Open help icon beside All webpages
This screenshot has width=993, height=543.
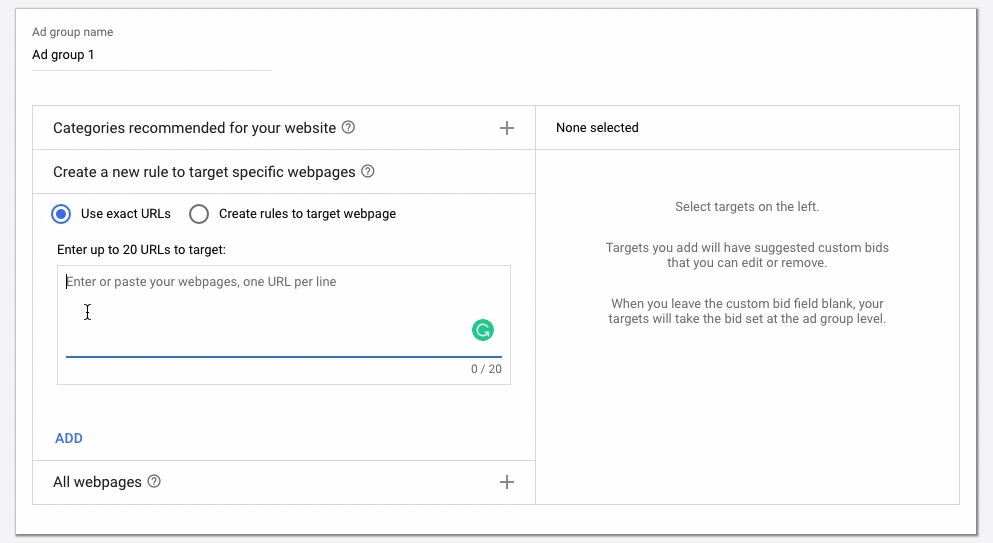click(154, 482)
